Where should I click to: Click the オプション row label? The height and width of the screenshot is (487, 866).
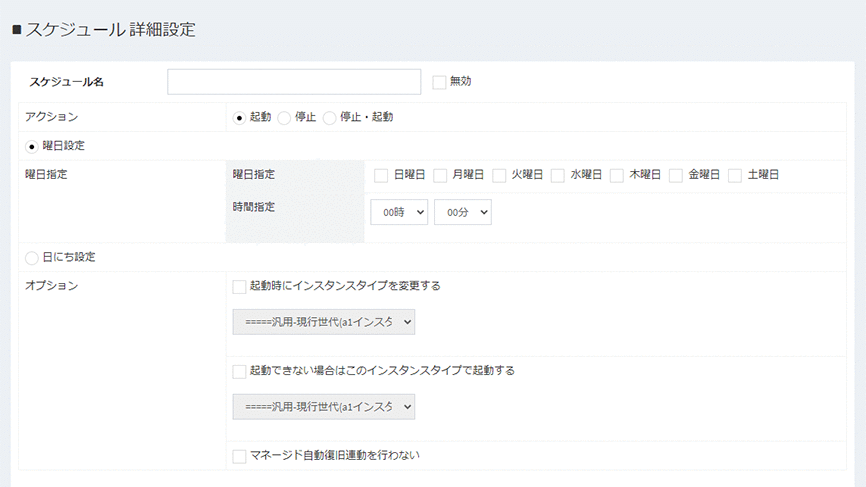pyautogui.click(x=51, y=285)
